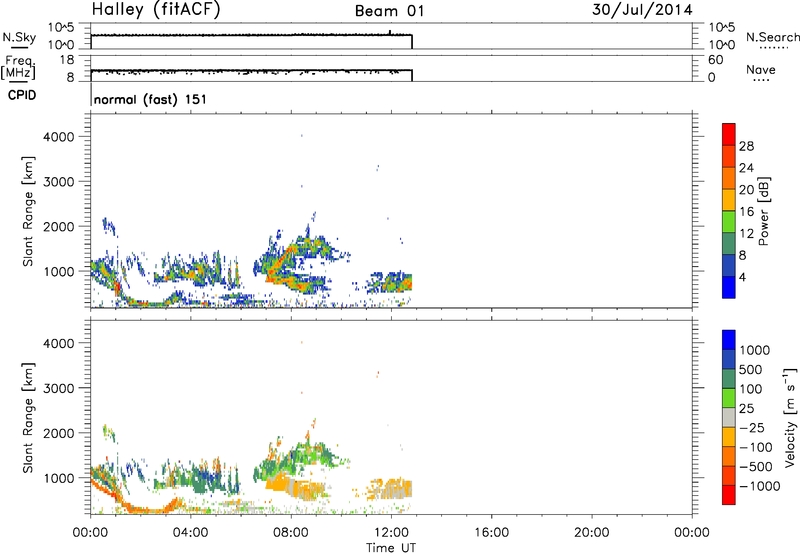Click the 'Beam 01' label
This screenshot has height=554, width=800.
click(x=389, y=11)
